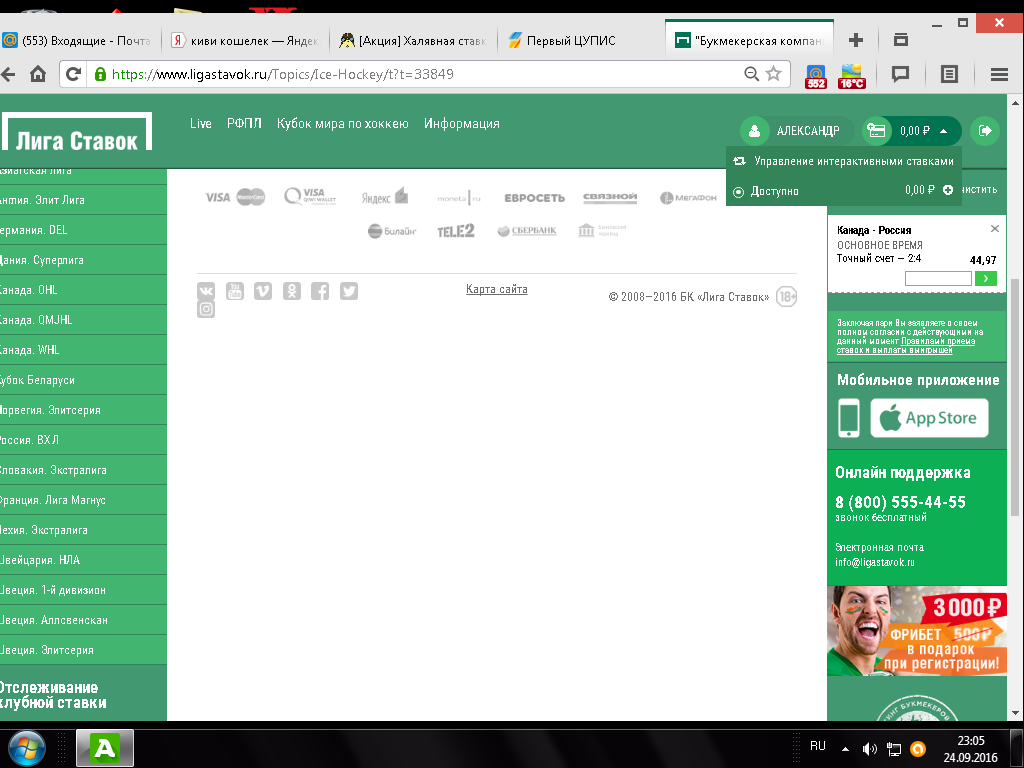1024x768 pixels.
Task: Open Кубок мира по хоккею menu
Action: click(342, 123)
